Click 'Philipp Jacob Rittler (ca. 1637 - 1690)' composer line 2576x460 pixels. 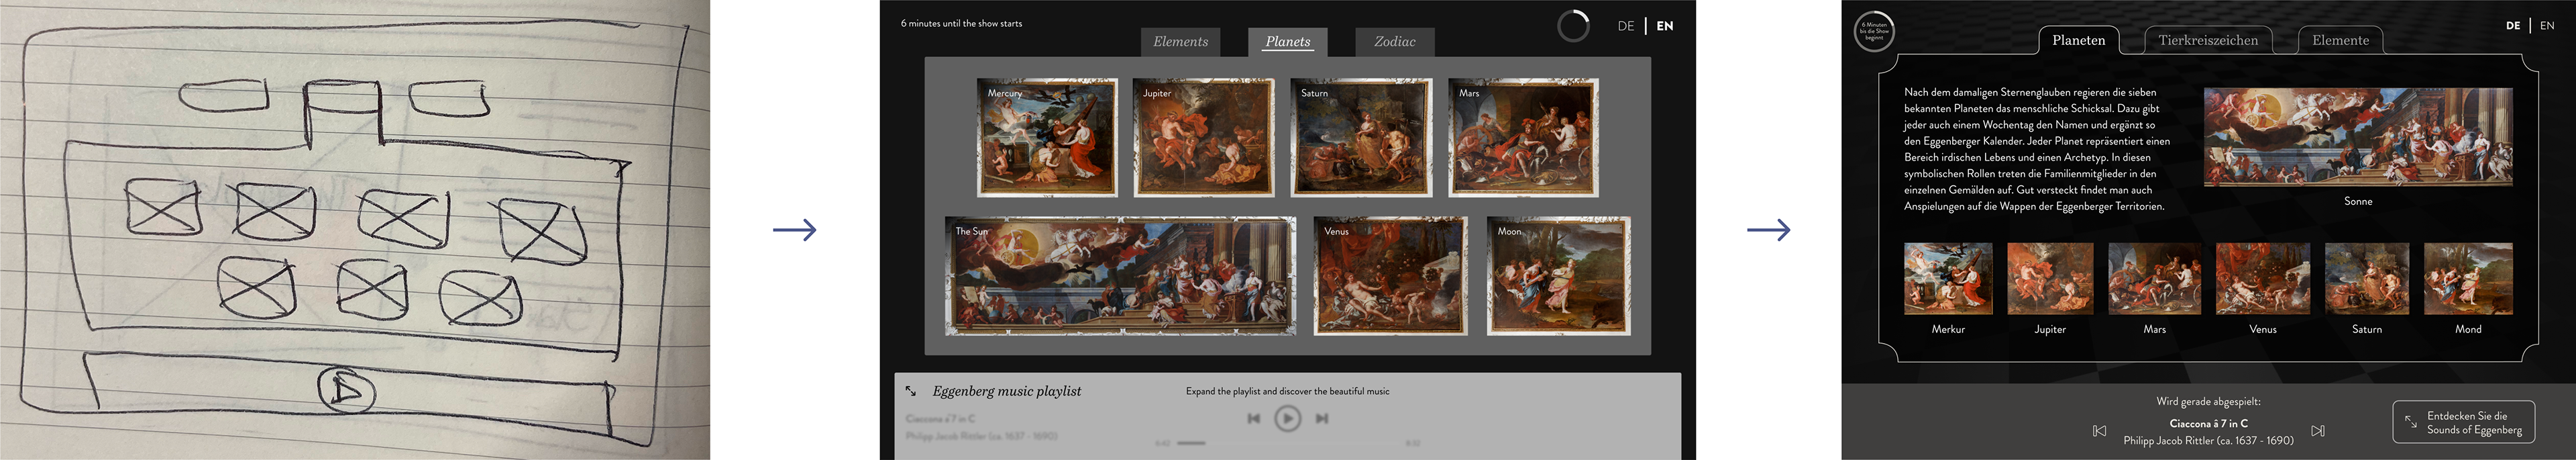point(2208,441)
